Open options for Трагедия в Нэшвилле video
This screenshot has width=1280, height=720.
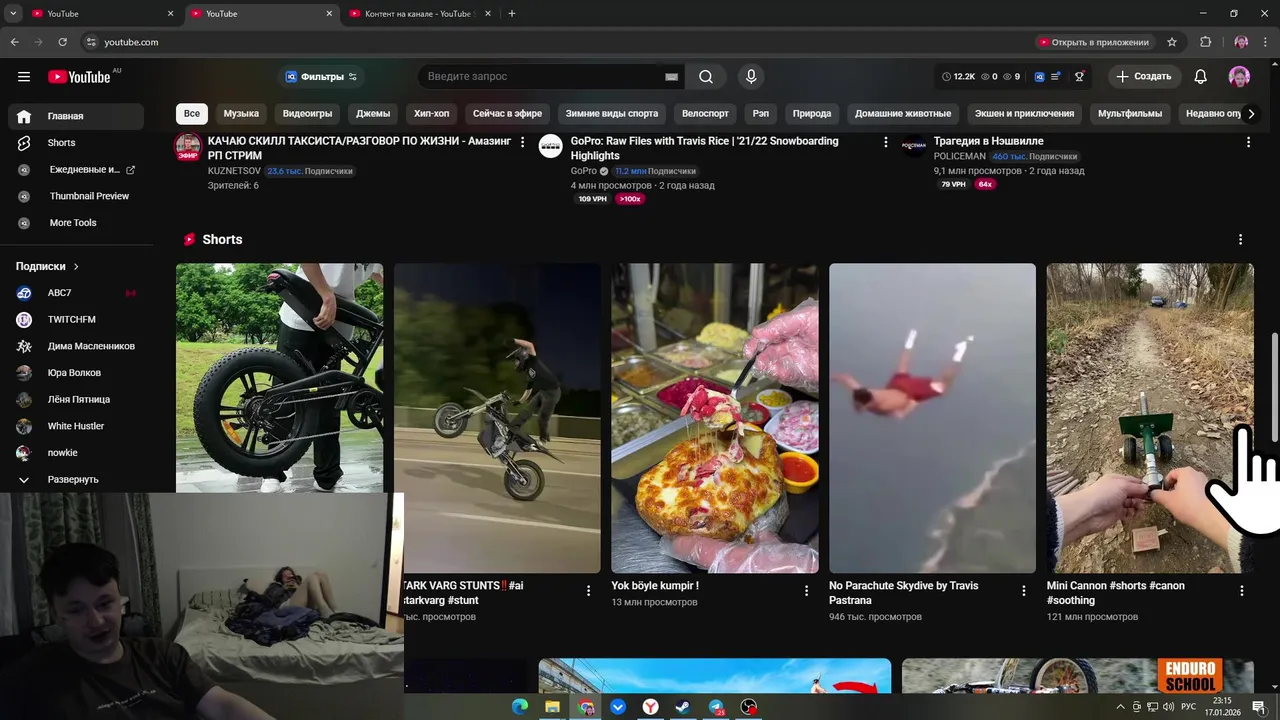point(1248,143)
